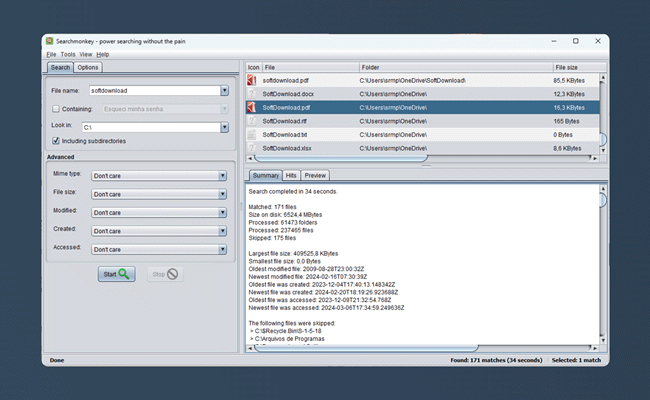Click the Icon column header
This screenshot has width=650, height=400.
coord(254,67)
